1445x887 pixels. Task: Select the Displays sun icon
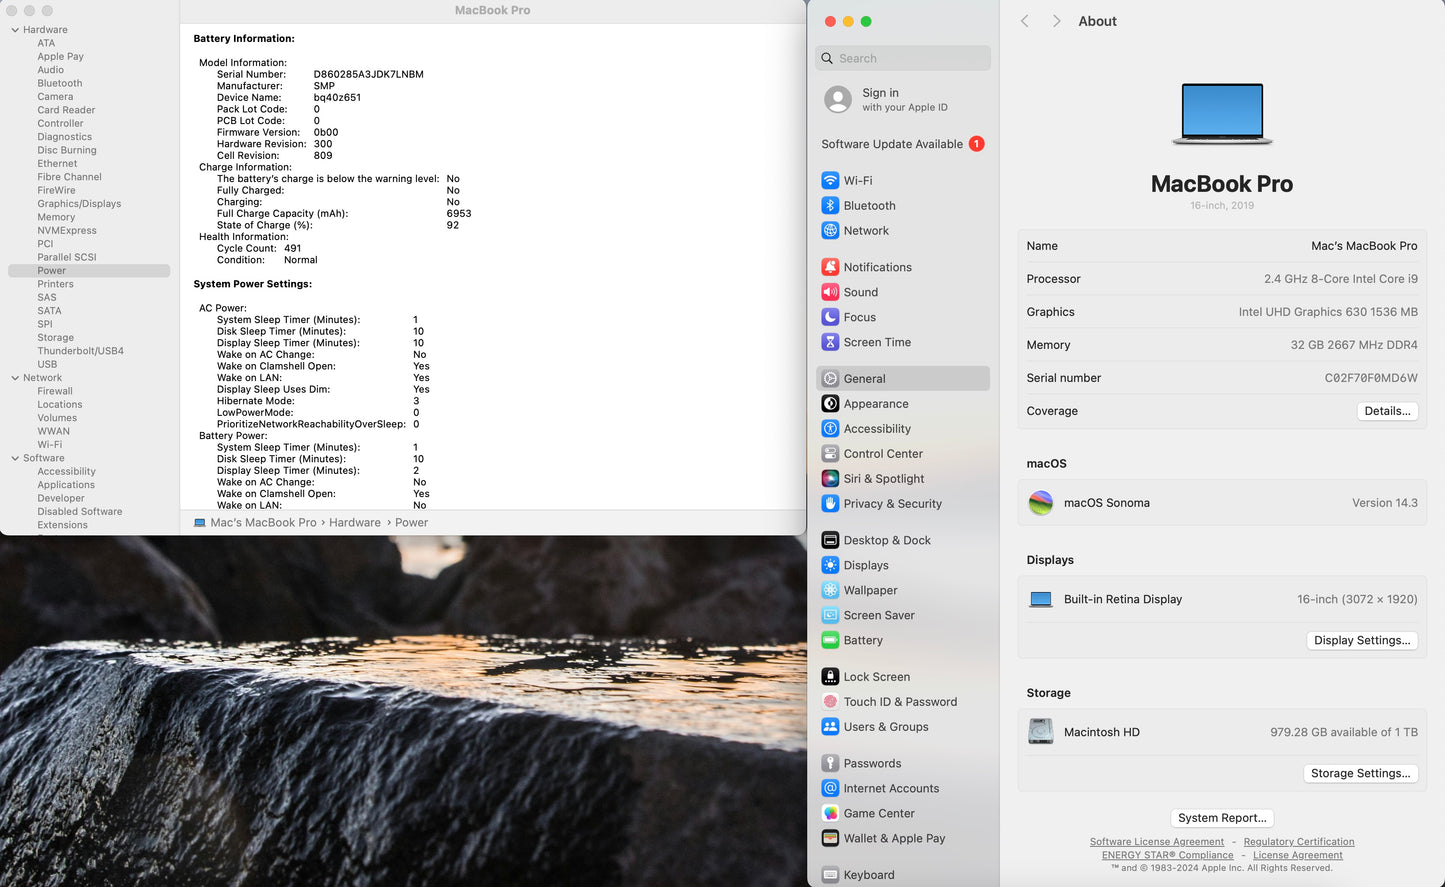830,565
